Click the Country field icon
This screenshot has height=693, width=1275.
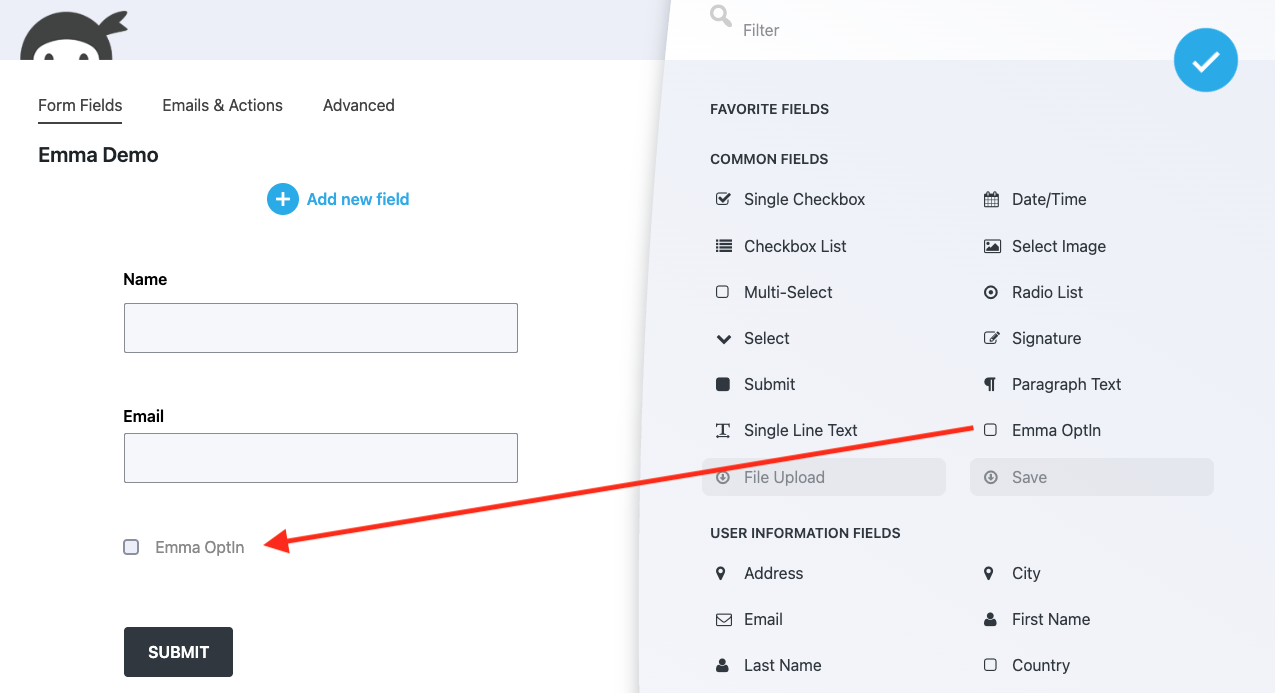991,665
